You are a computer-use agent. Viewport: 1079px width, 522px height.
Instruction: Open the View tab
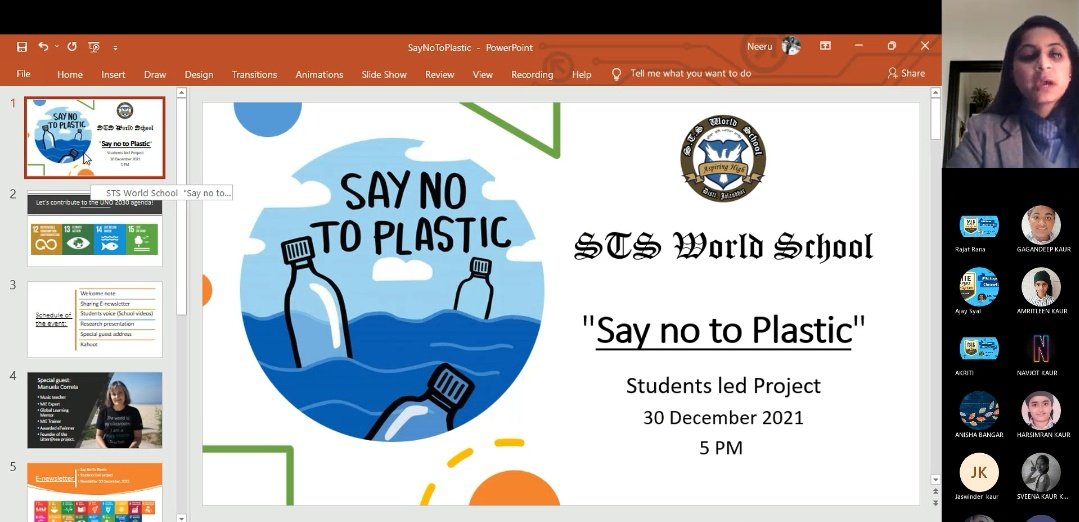(482, 74)
